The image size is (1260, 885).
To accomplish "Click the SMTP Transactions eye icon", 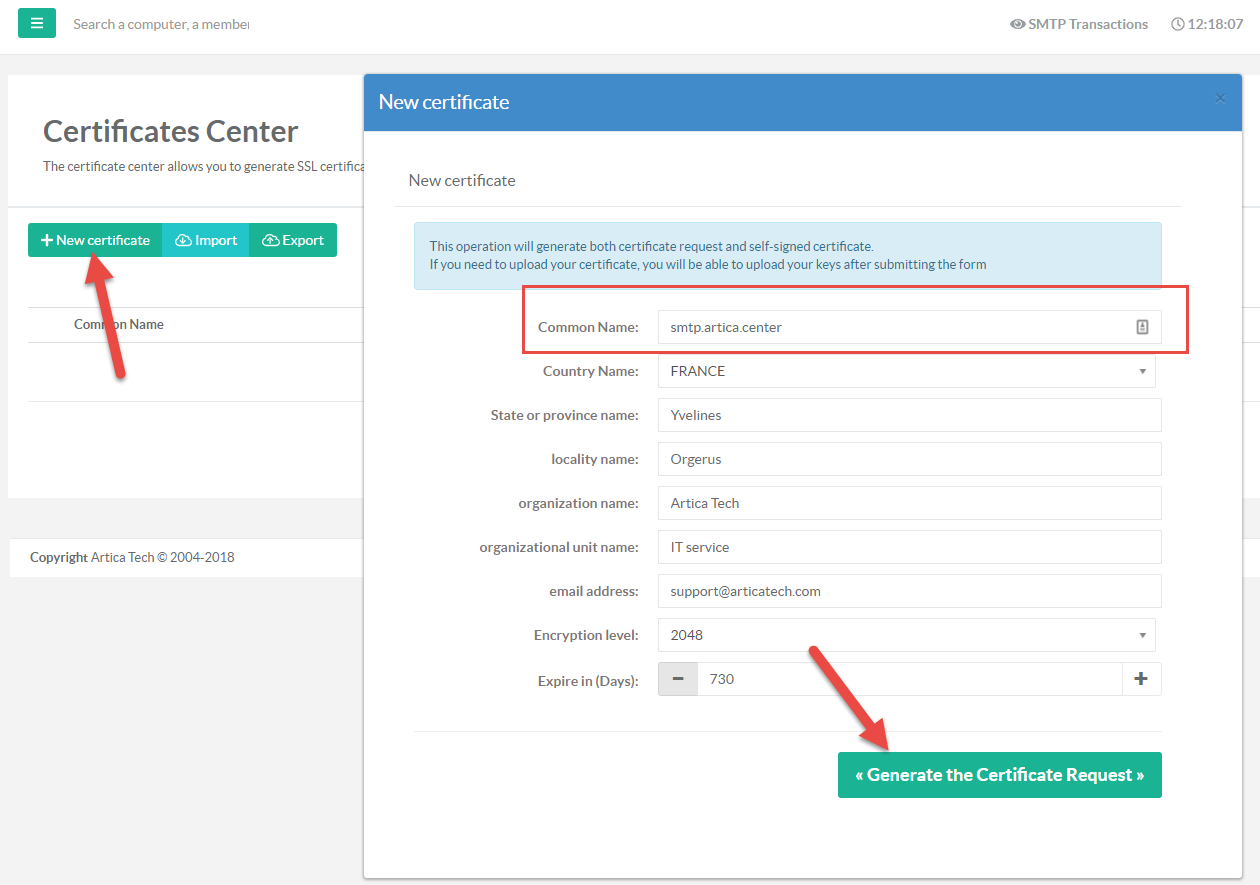I will [1017, 24].
